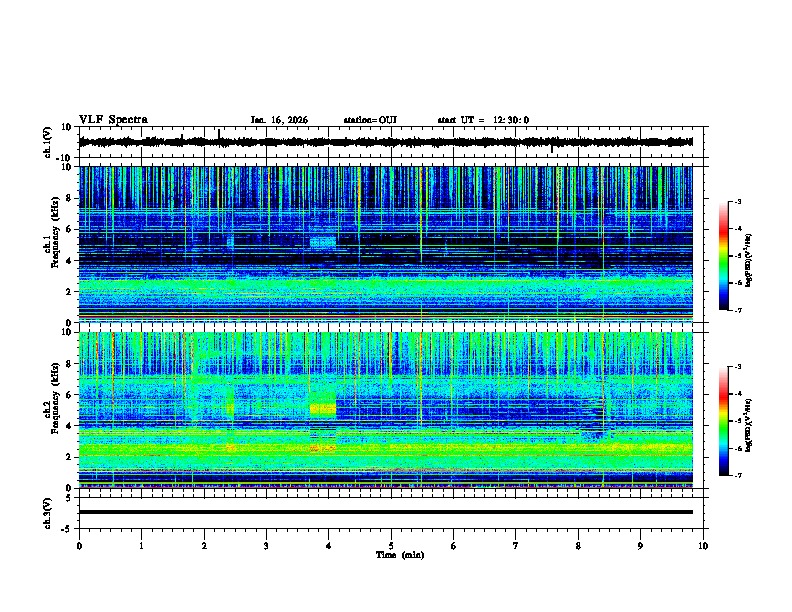Click the upper color bar log(PSD) label
The height and width of the screenshot is (612, 792).
pyautogui.click(x=749, y=261)
